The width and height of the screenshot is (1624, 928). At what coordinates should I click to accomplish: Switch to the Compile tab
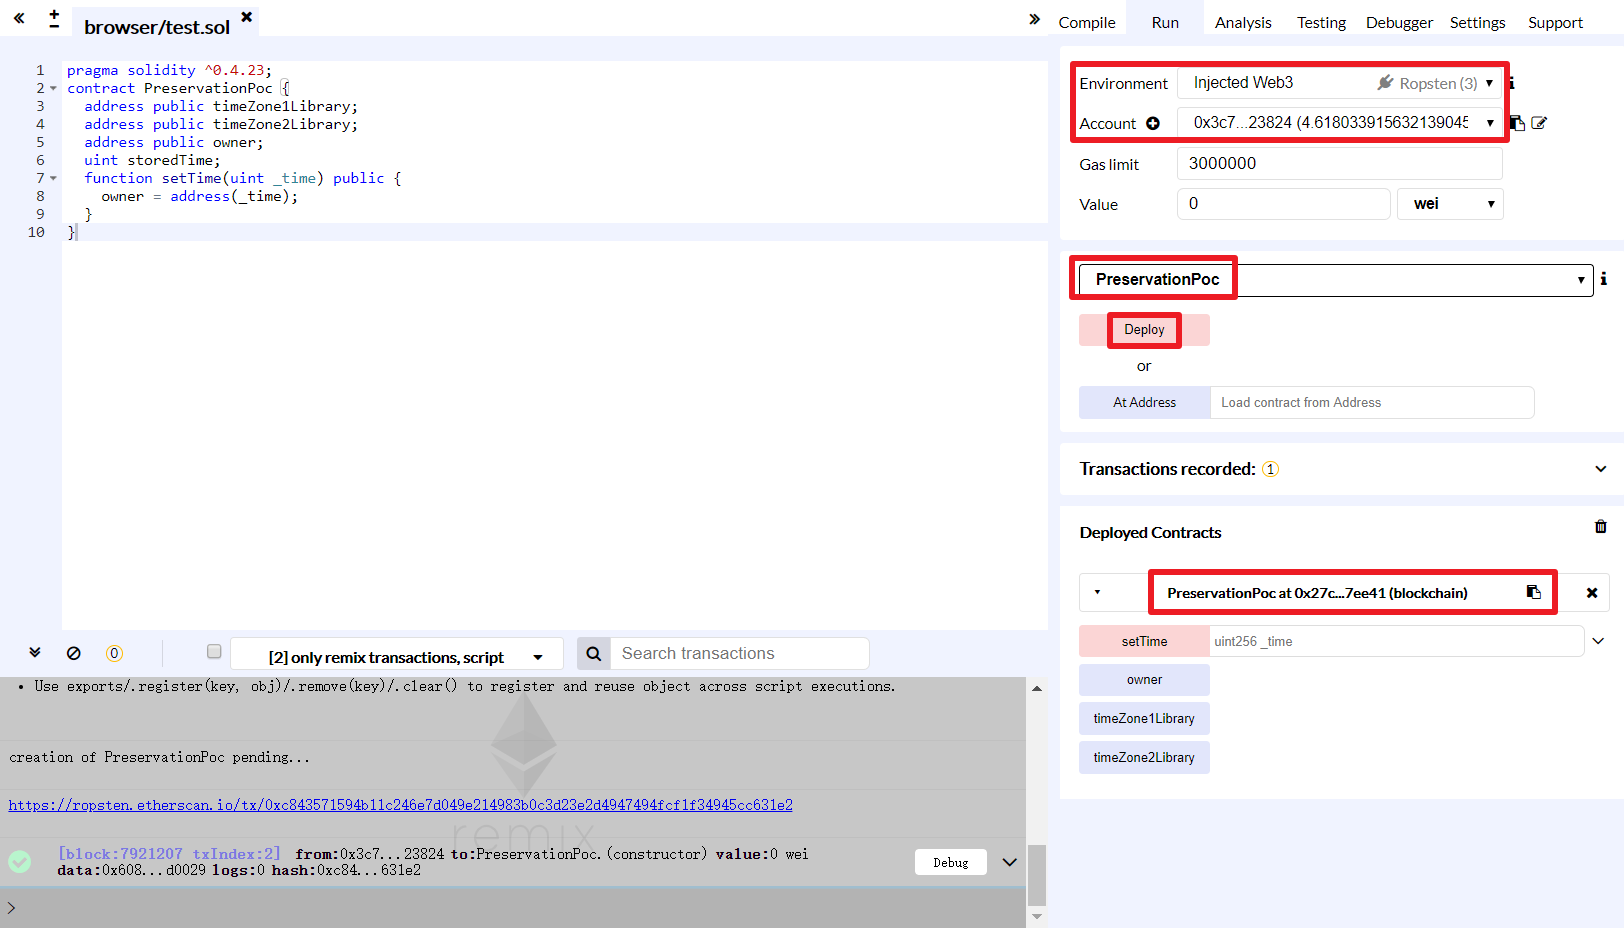coord(1087,22)
